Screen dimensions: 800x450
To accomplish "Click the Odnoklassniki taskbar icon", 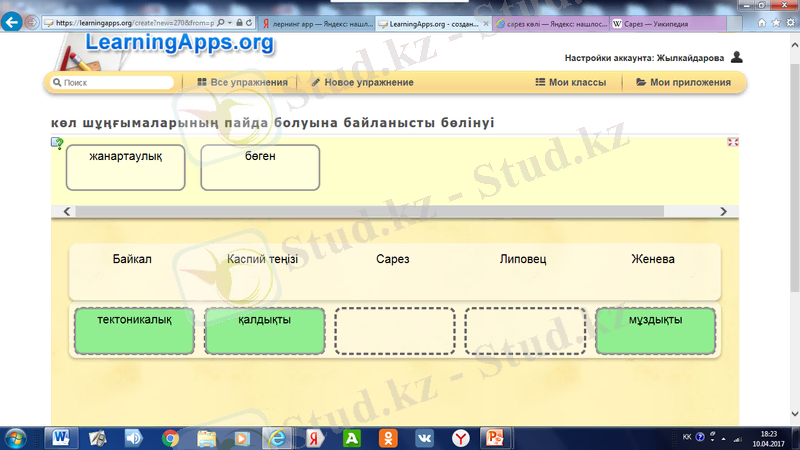I will [387, 437].
